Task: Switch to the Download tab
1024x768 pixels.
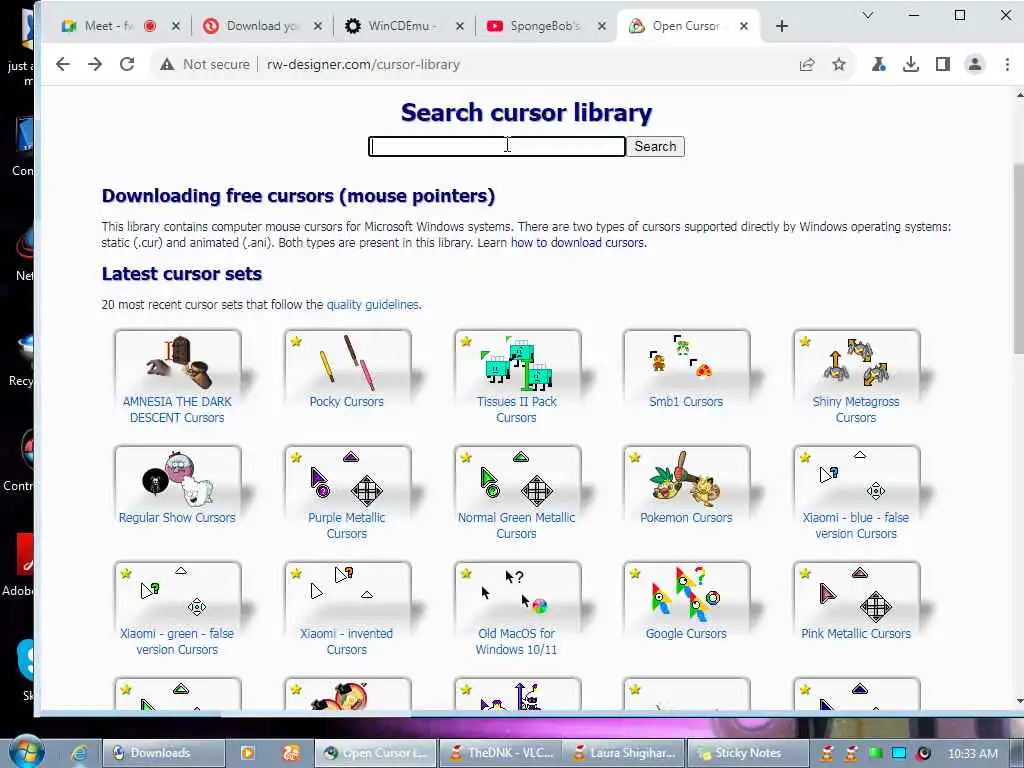Action: coord(263,26)
